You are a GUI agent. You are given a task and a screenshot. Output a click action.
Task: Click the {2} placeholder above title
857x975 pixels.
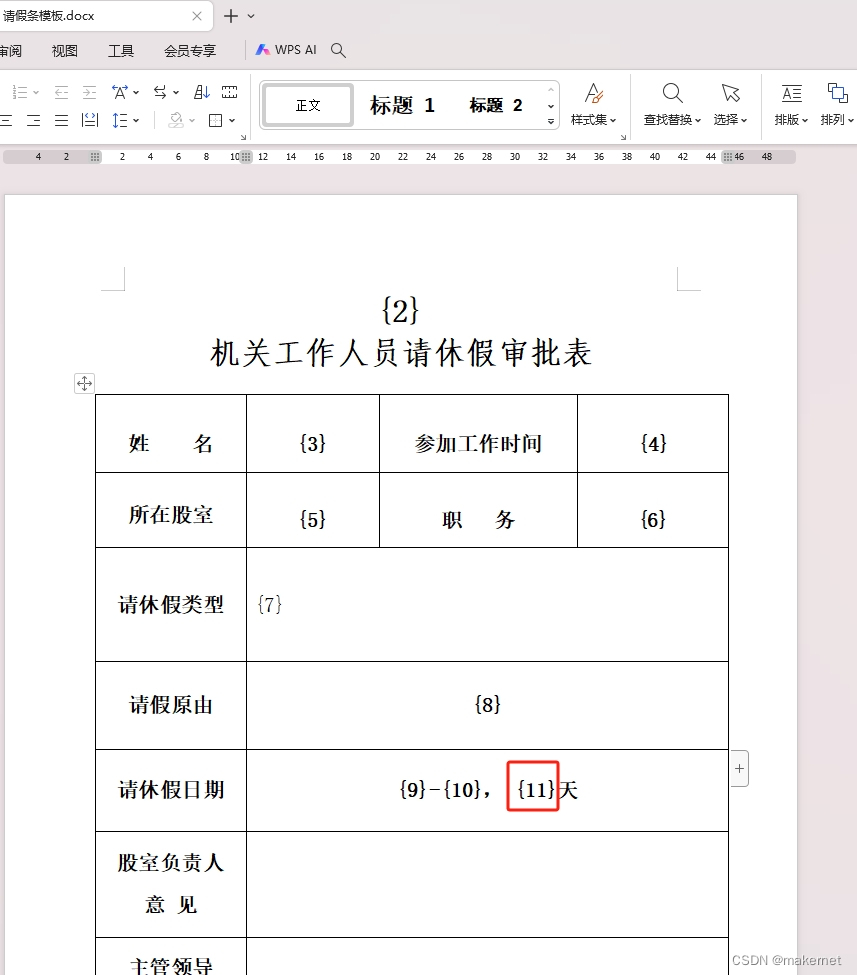pos(401,310)
